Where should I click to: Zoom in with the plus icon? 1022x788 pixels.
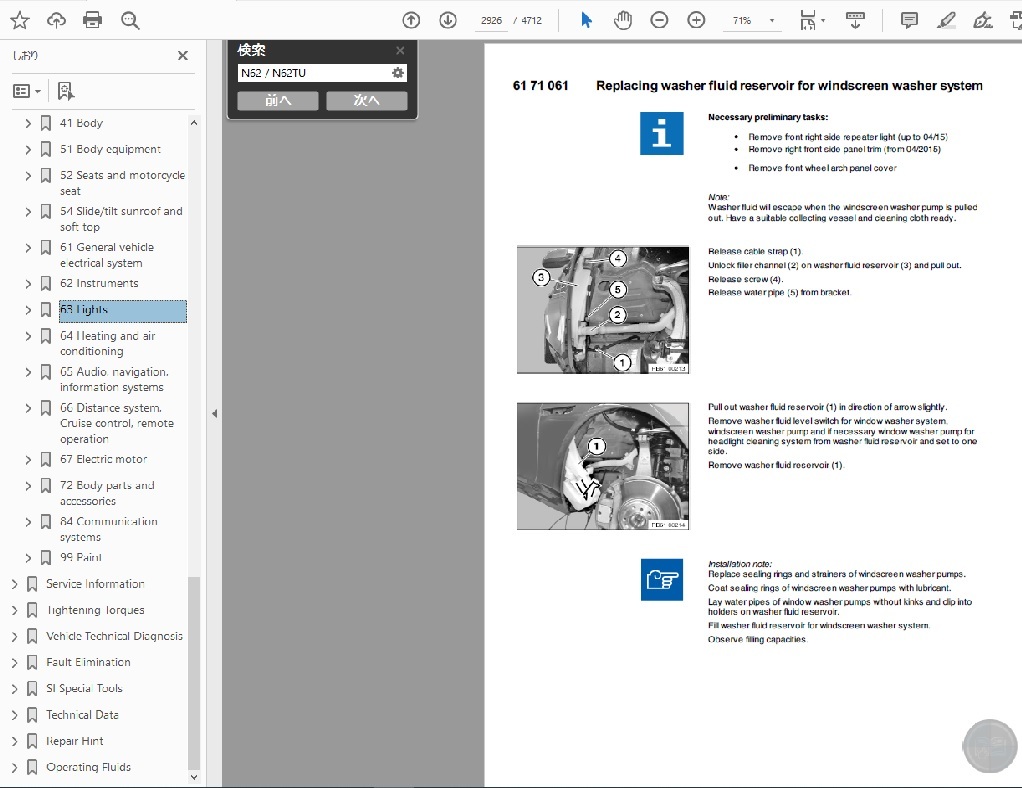[x=696, y=20]
